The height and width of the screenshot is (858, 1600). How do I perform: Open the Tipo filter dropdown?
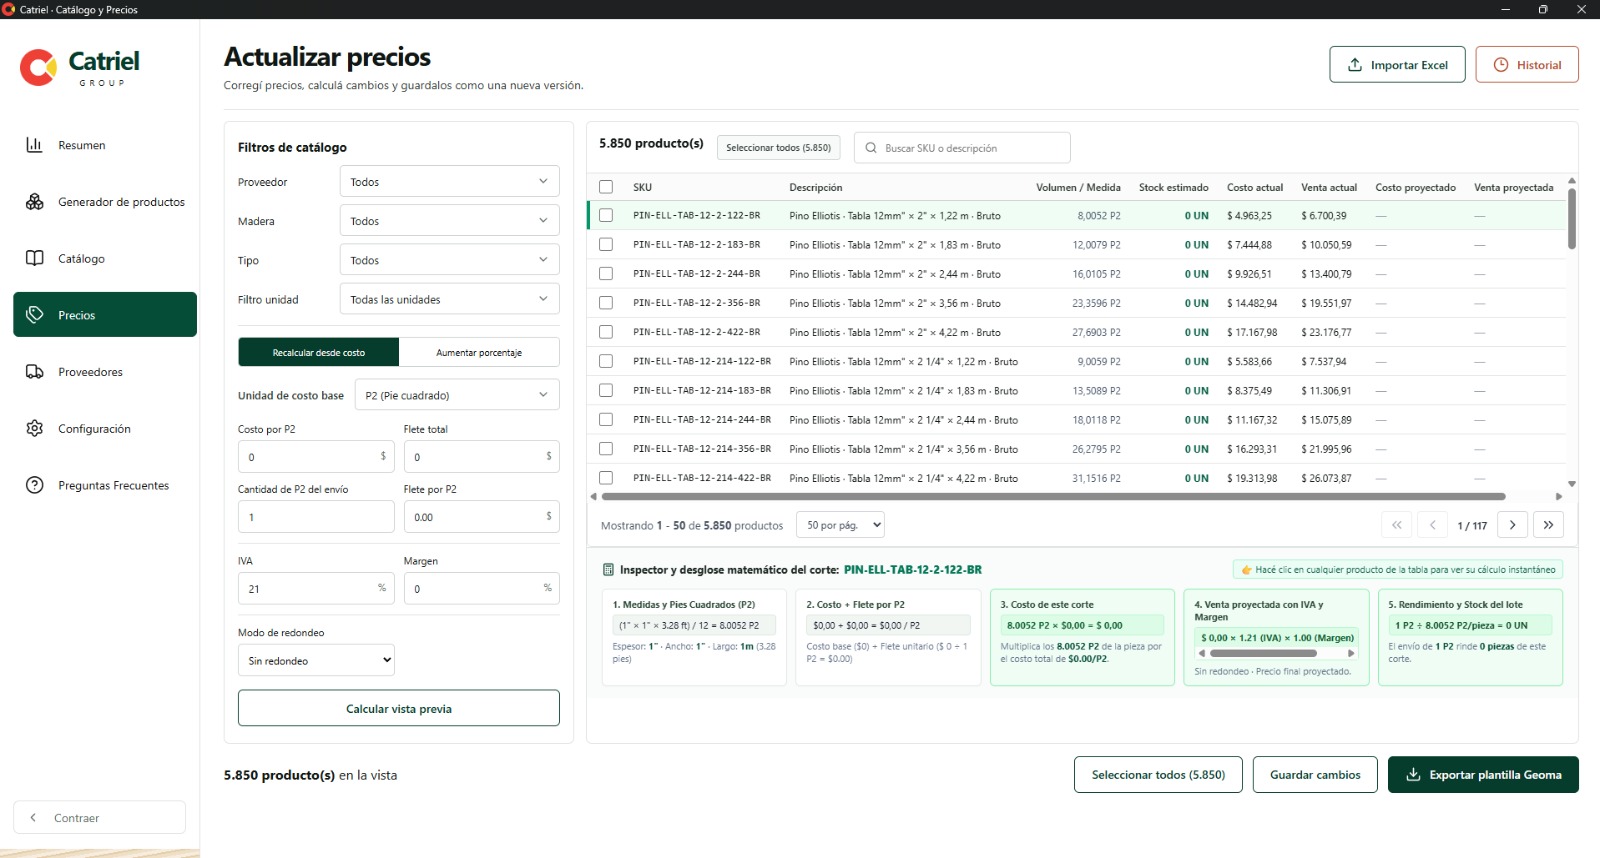pyautogui.click(x=449, y=260)
